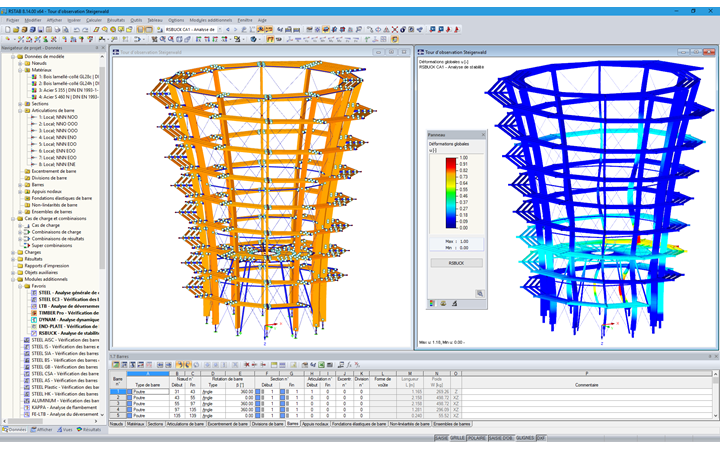Click the highlighted colored render icon in second toolbar
720x450 pixels.
click(394, 39)
